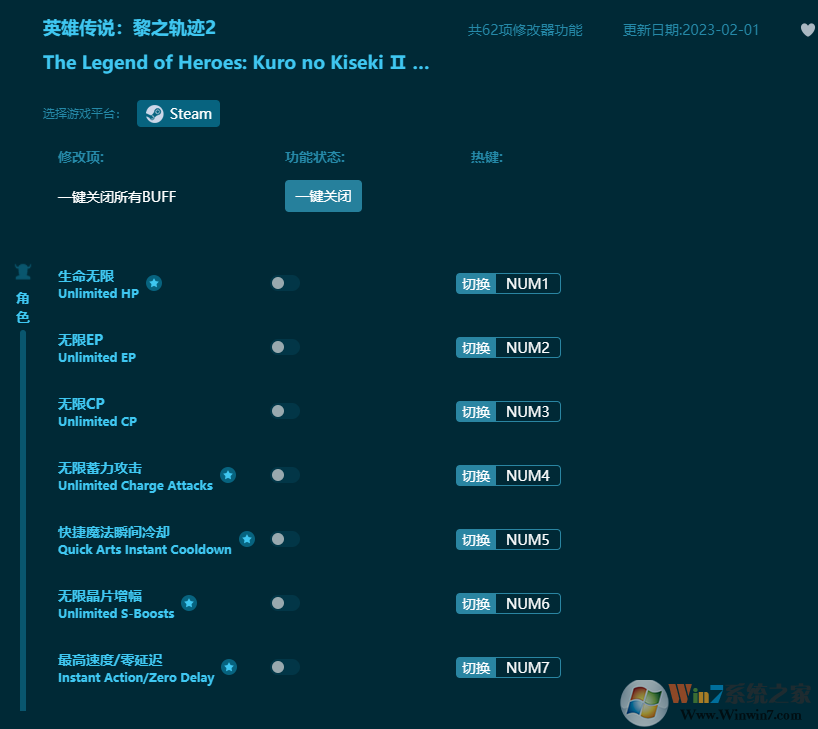Screen dimensions: 818x729
Task: Enable the Unlimited HP toggle
Action: (x=285, y=283)
